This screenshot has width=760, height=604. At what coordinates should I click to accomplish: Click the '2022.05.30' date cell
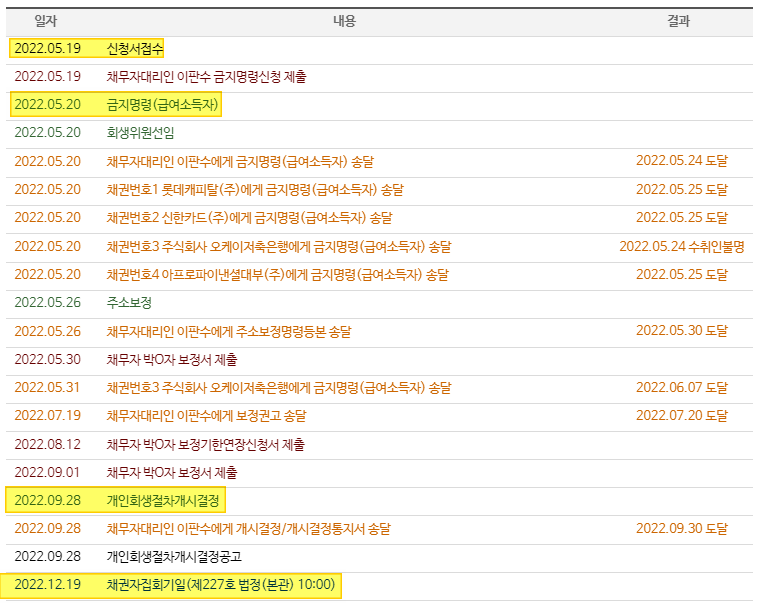48,360
